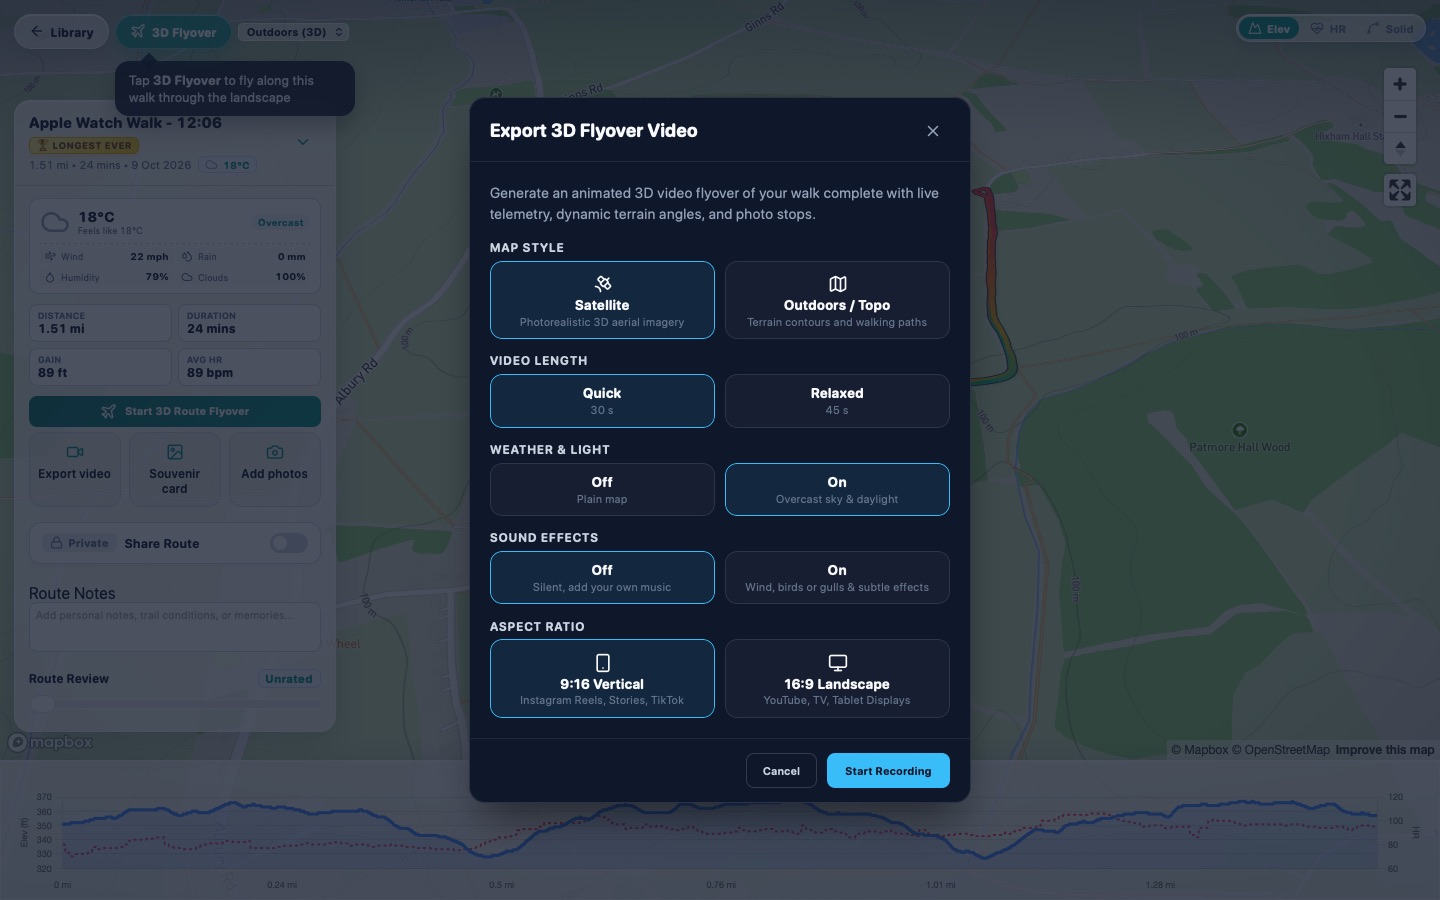Click the Unrated route review badge
The width and height of the screenshot is (1440, 900).
coord(289,679)
